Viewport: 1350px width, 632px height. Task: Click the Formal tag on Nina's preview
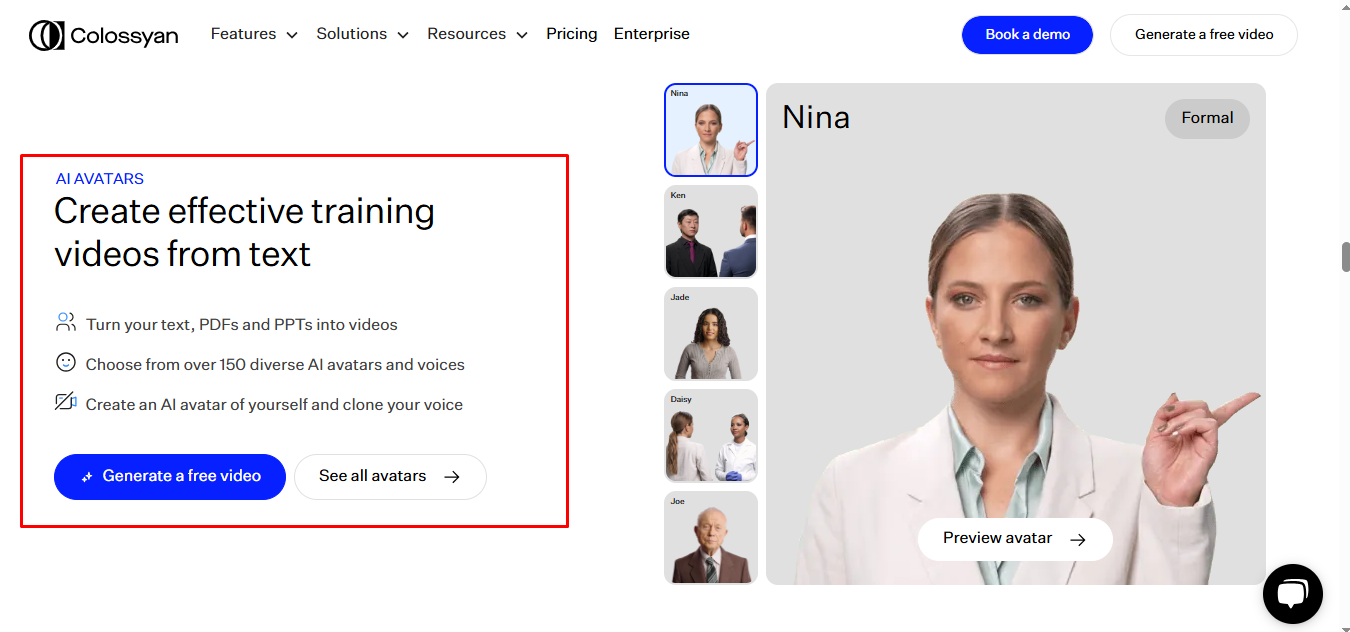[x=1207, y=118]
